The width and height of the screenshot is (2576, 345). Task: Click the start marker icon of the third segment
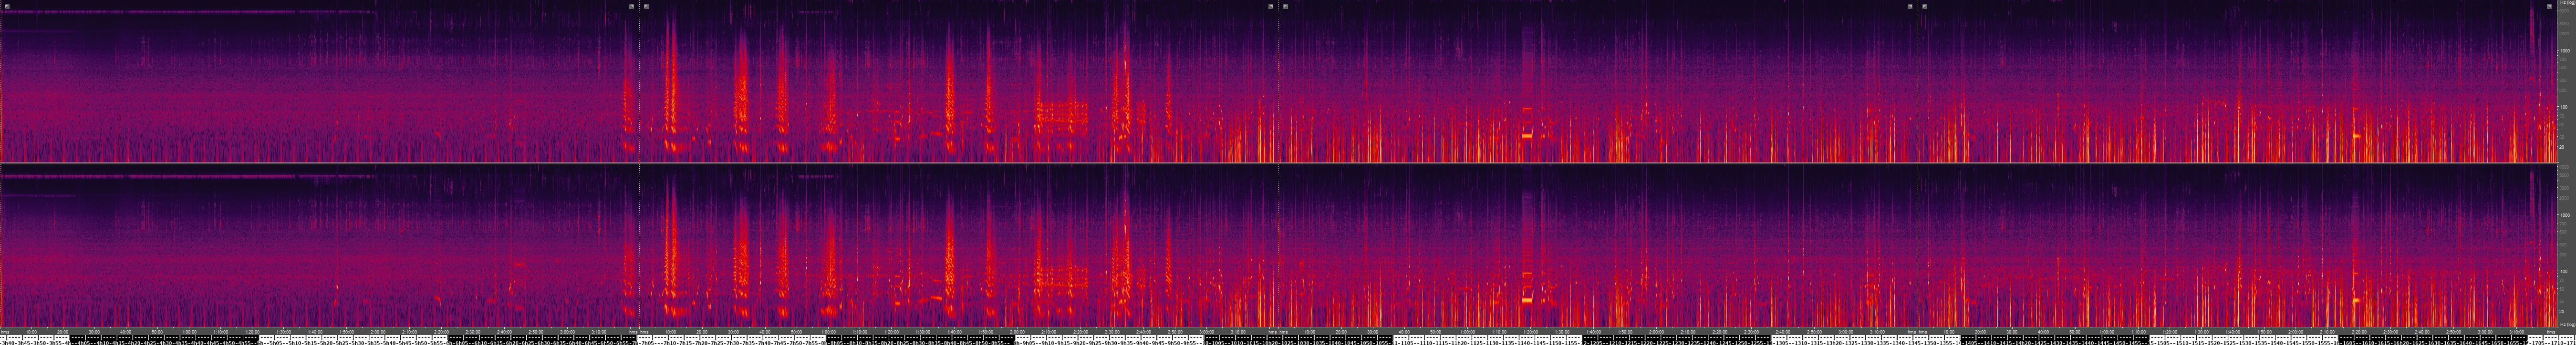pyautogui.click(x=1285, y=6)
